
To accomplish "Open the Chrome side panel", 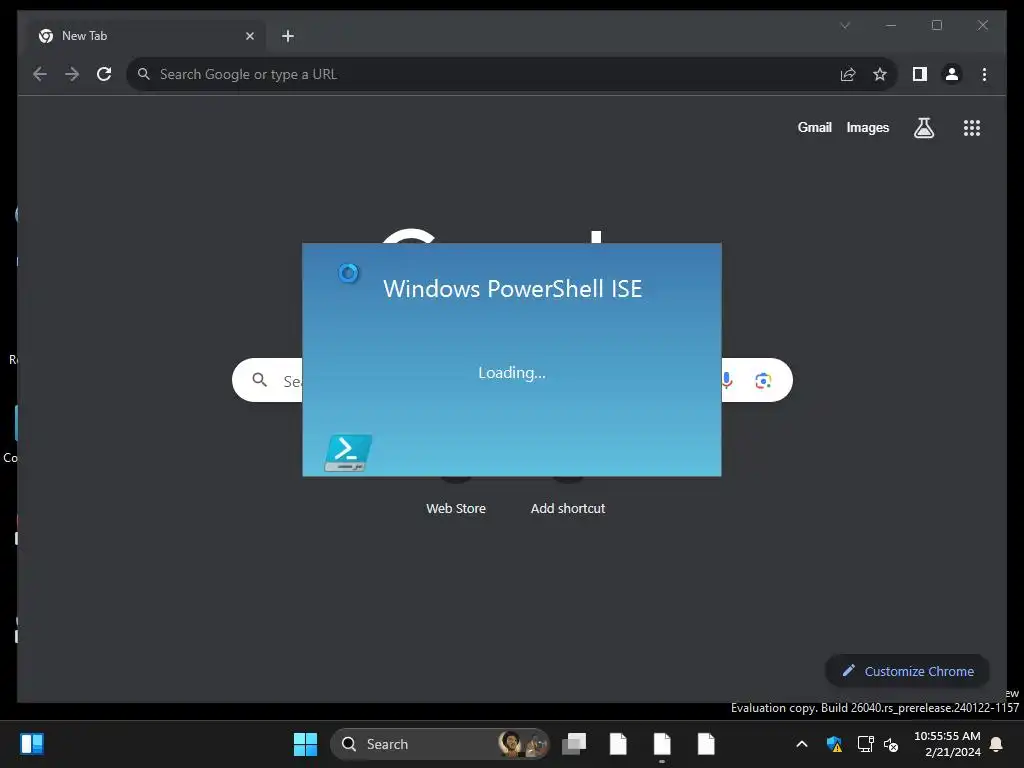I will tap(920, 74).
